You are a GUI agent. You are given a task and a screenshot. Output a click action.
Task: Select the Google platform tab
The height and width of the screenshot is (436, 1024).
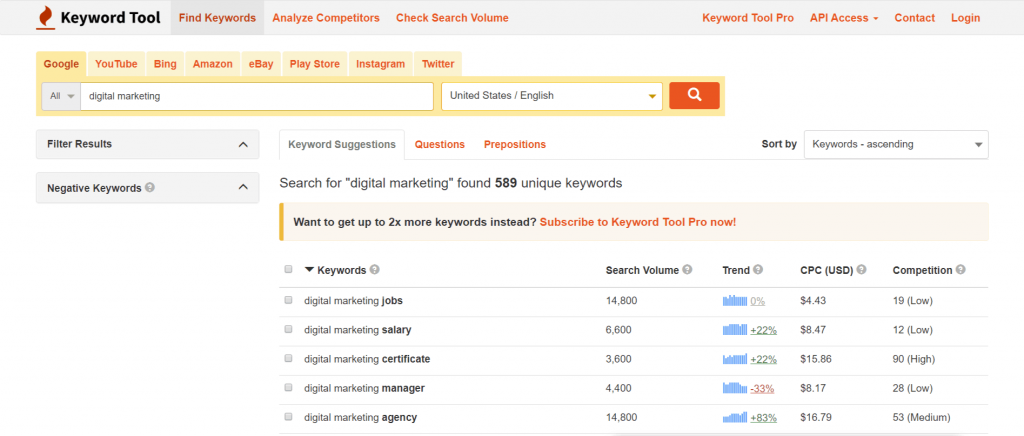point(61,64)
